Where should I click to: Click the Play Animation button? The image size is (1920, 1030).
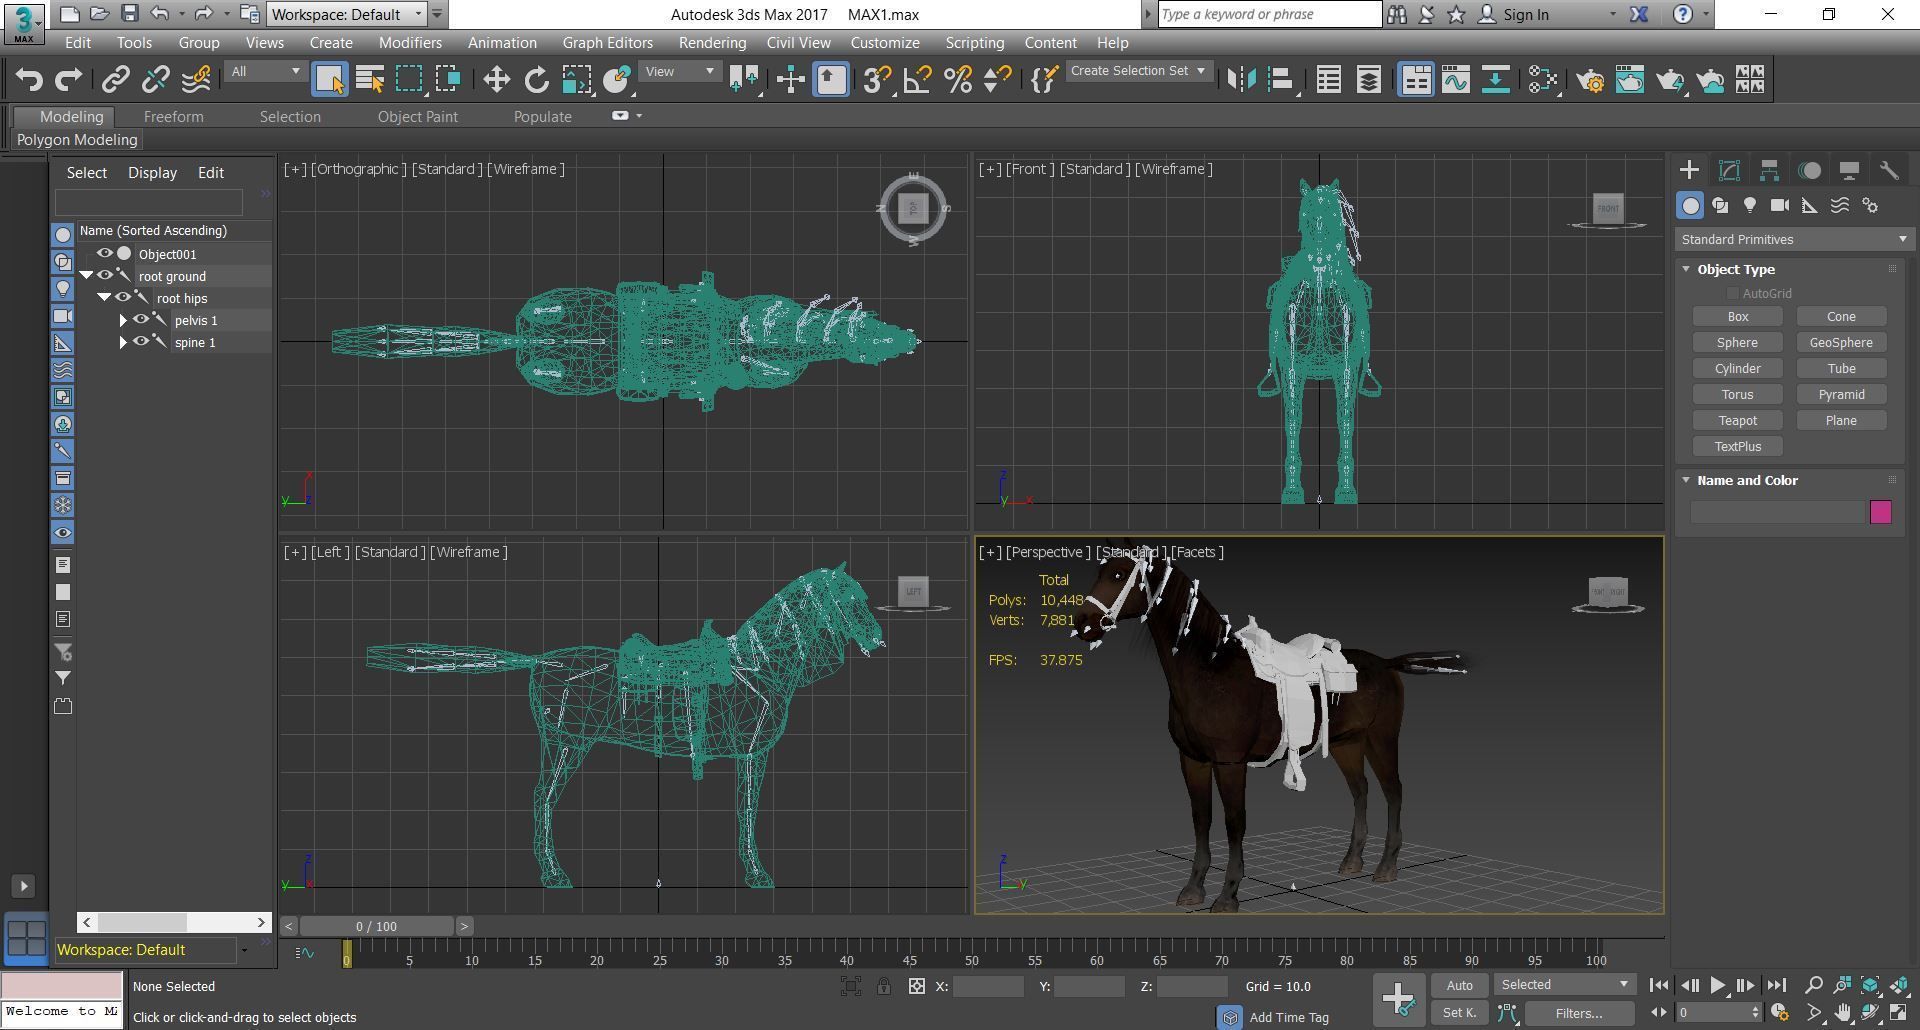pos(1717,986)
